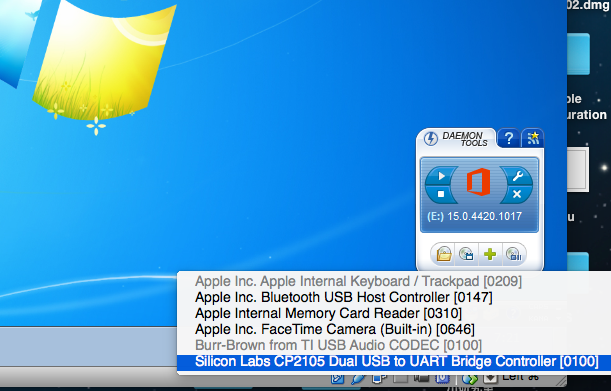Viewport: 611px width, 391px height.
Task: Click the network adapters status bar icon
Action: click(378, 379)
